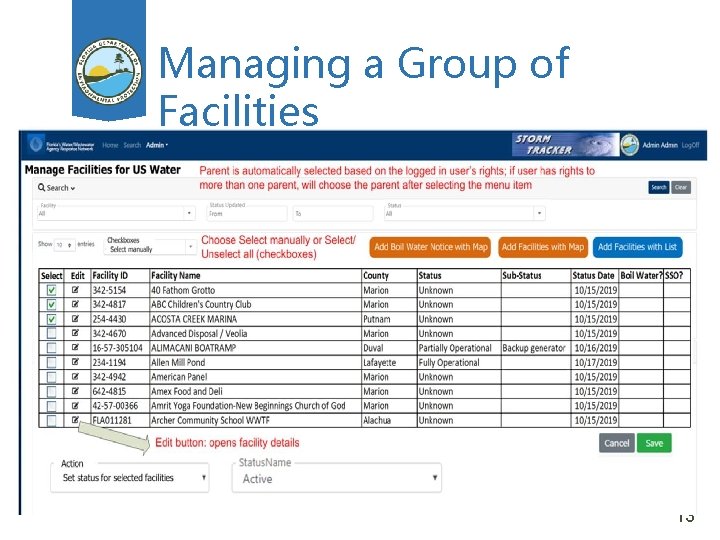
Task: Click the blue Search button
Action: point(658,187)
